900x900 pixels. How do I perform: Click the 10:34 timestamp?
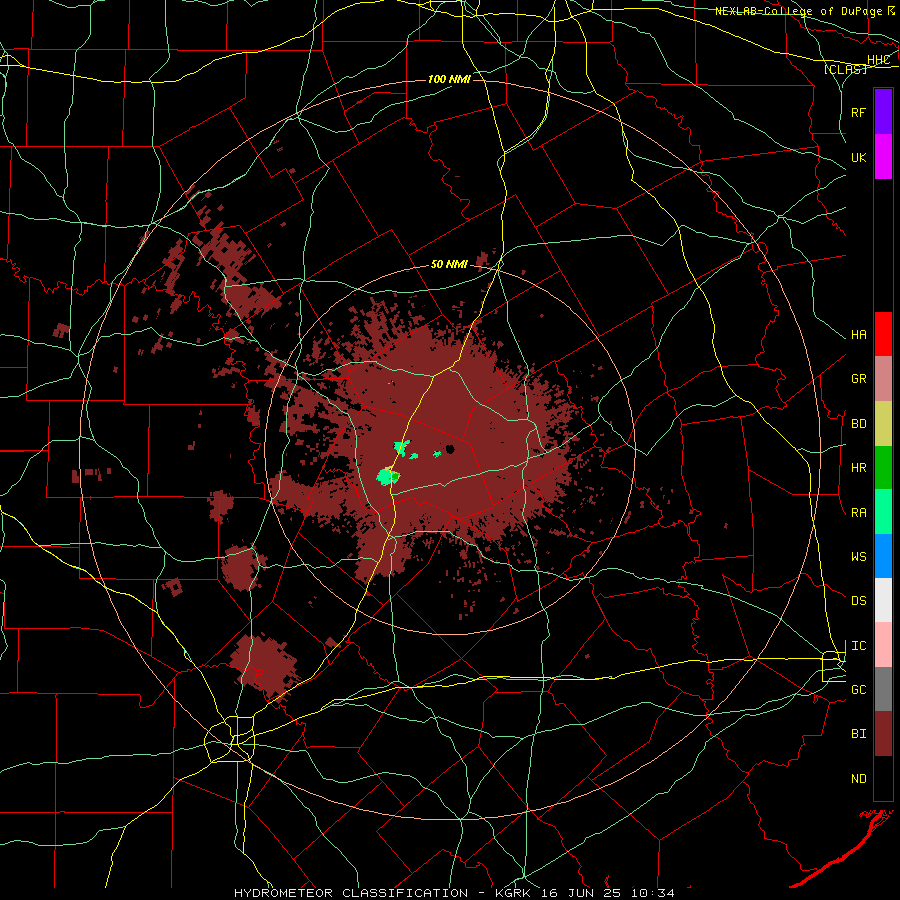[x=653, y=893]
